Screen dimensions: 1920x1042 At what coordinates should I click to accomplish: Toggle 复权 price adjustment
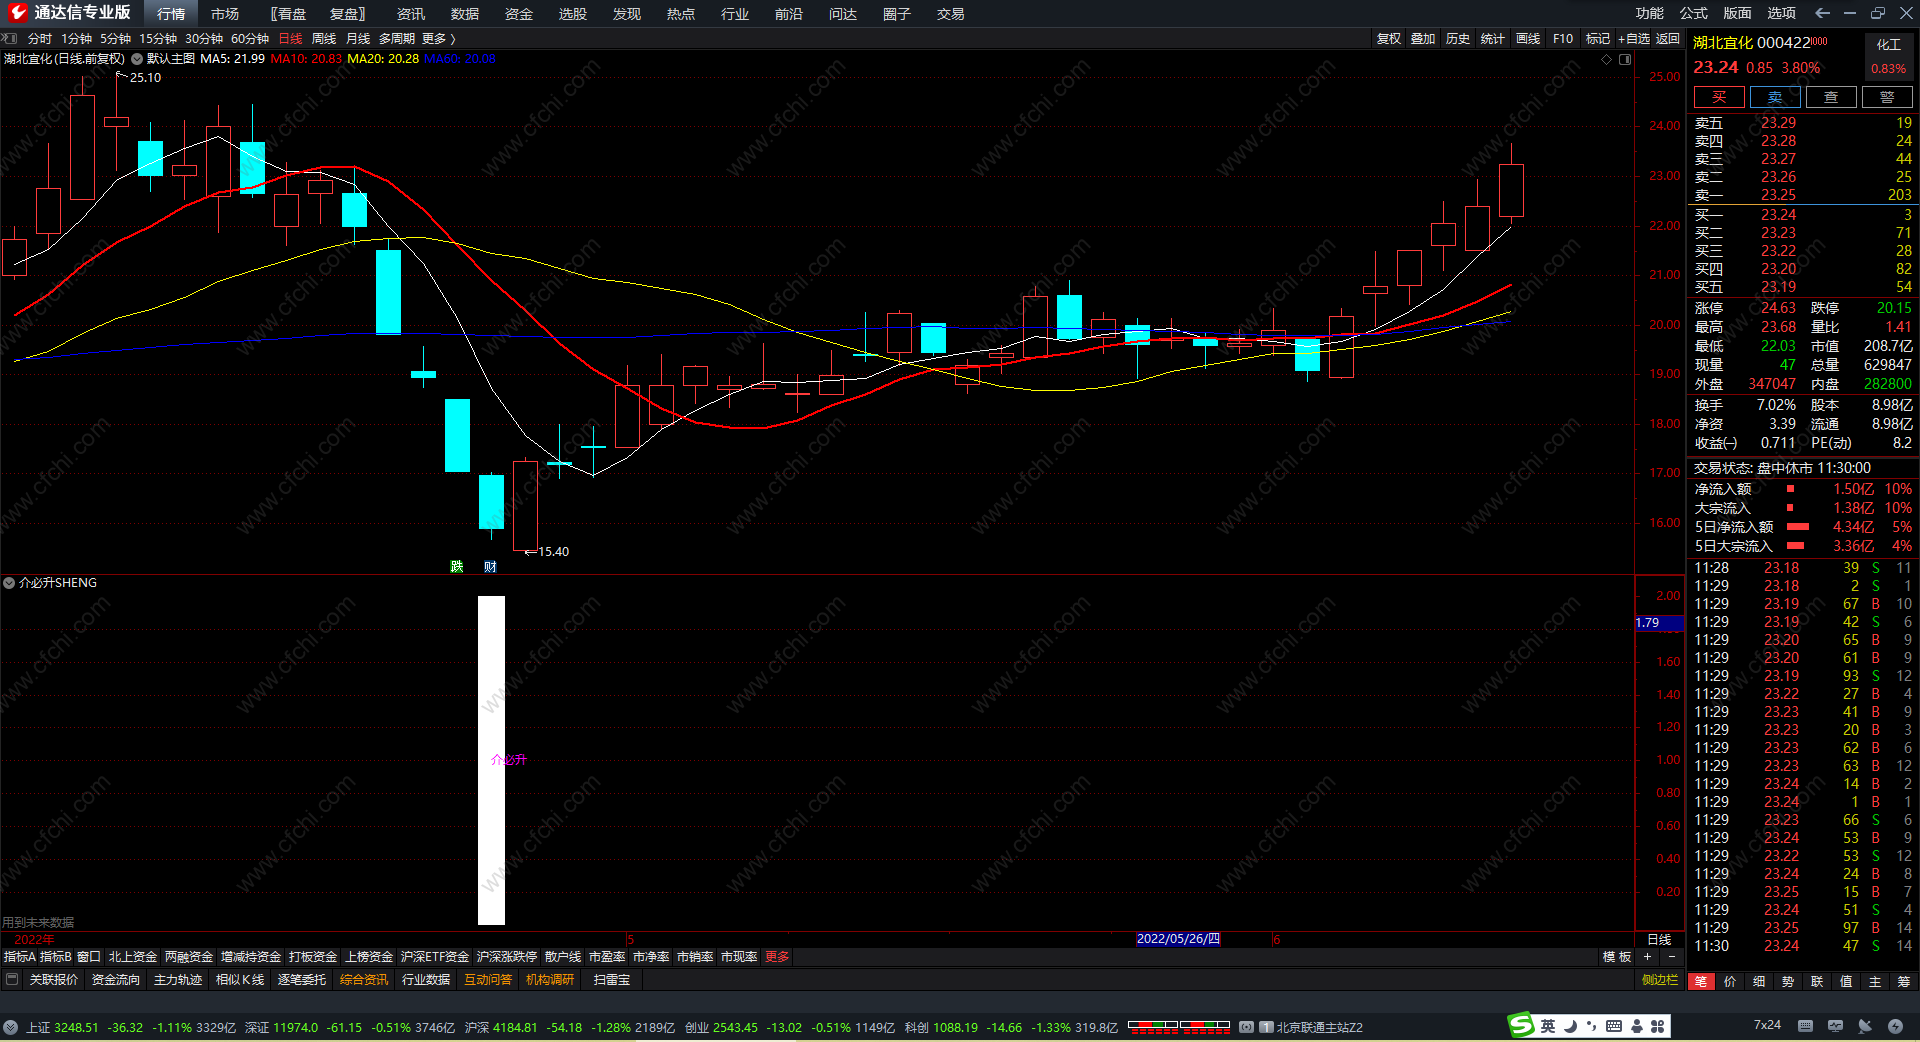tap(1388, 38)
